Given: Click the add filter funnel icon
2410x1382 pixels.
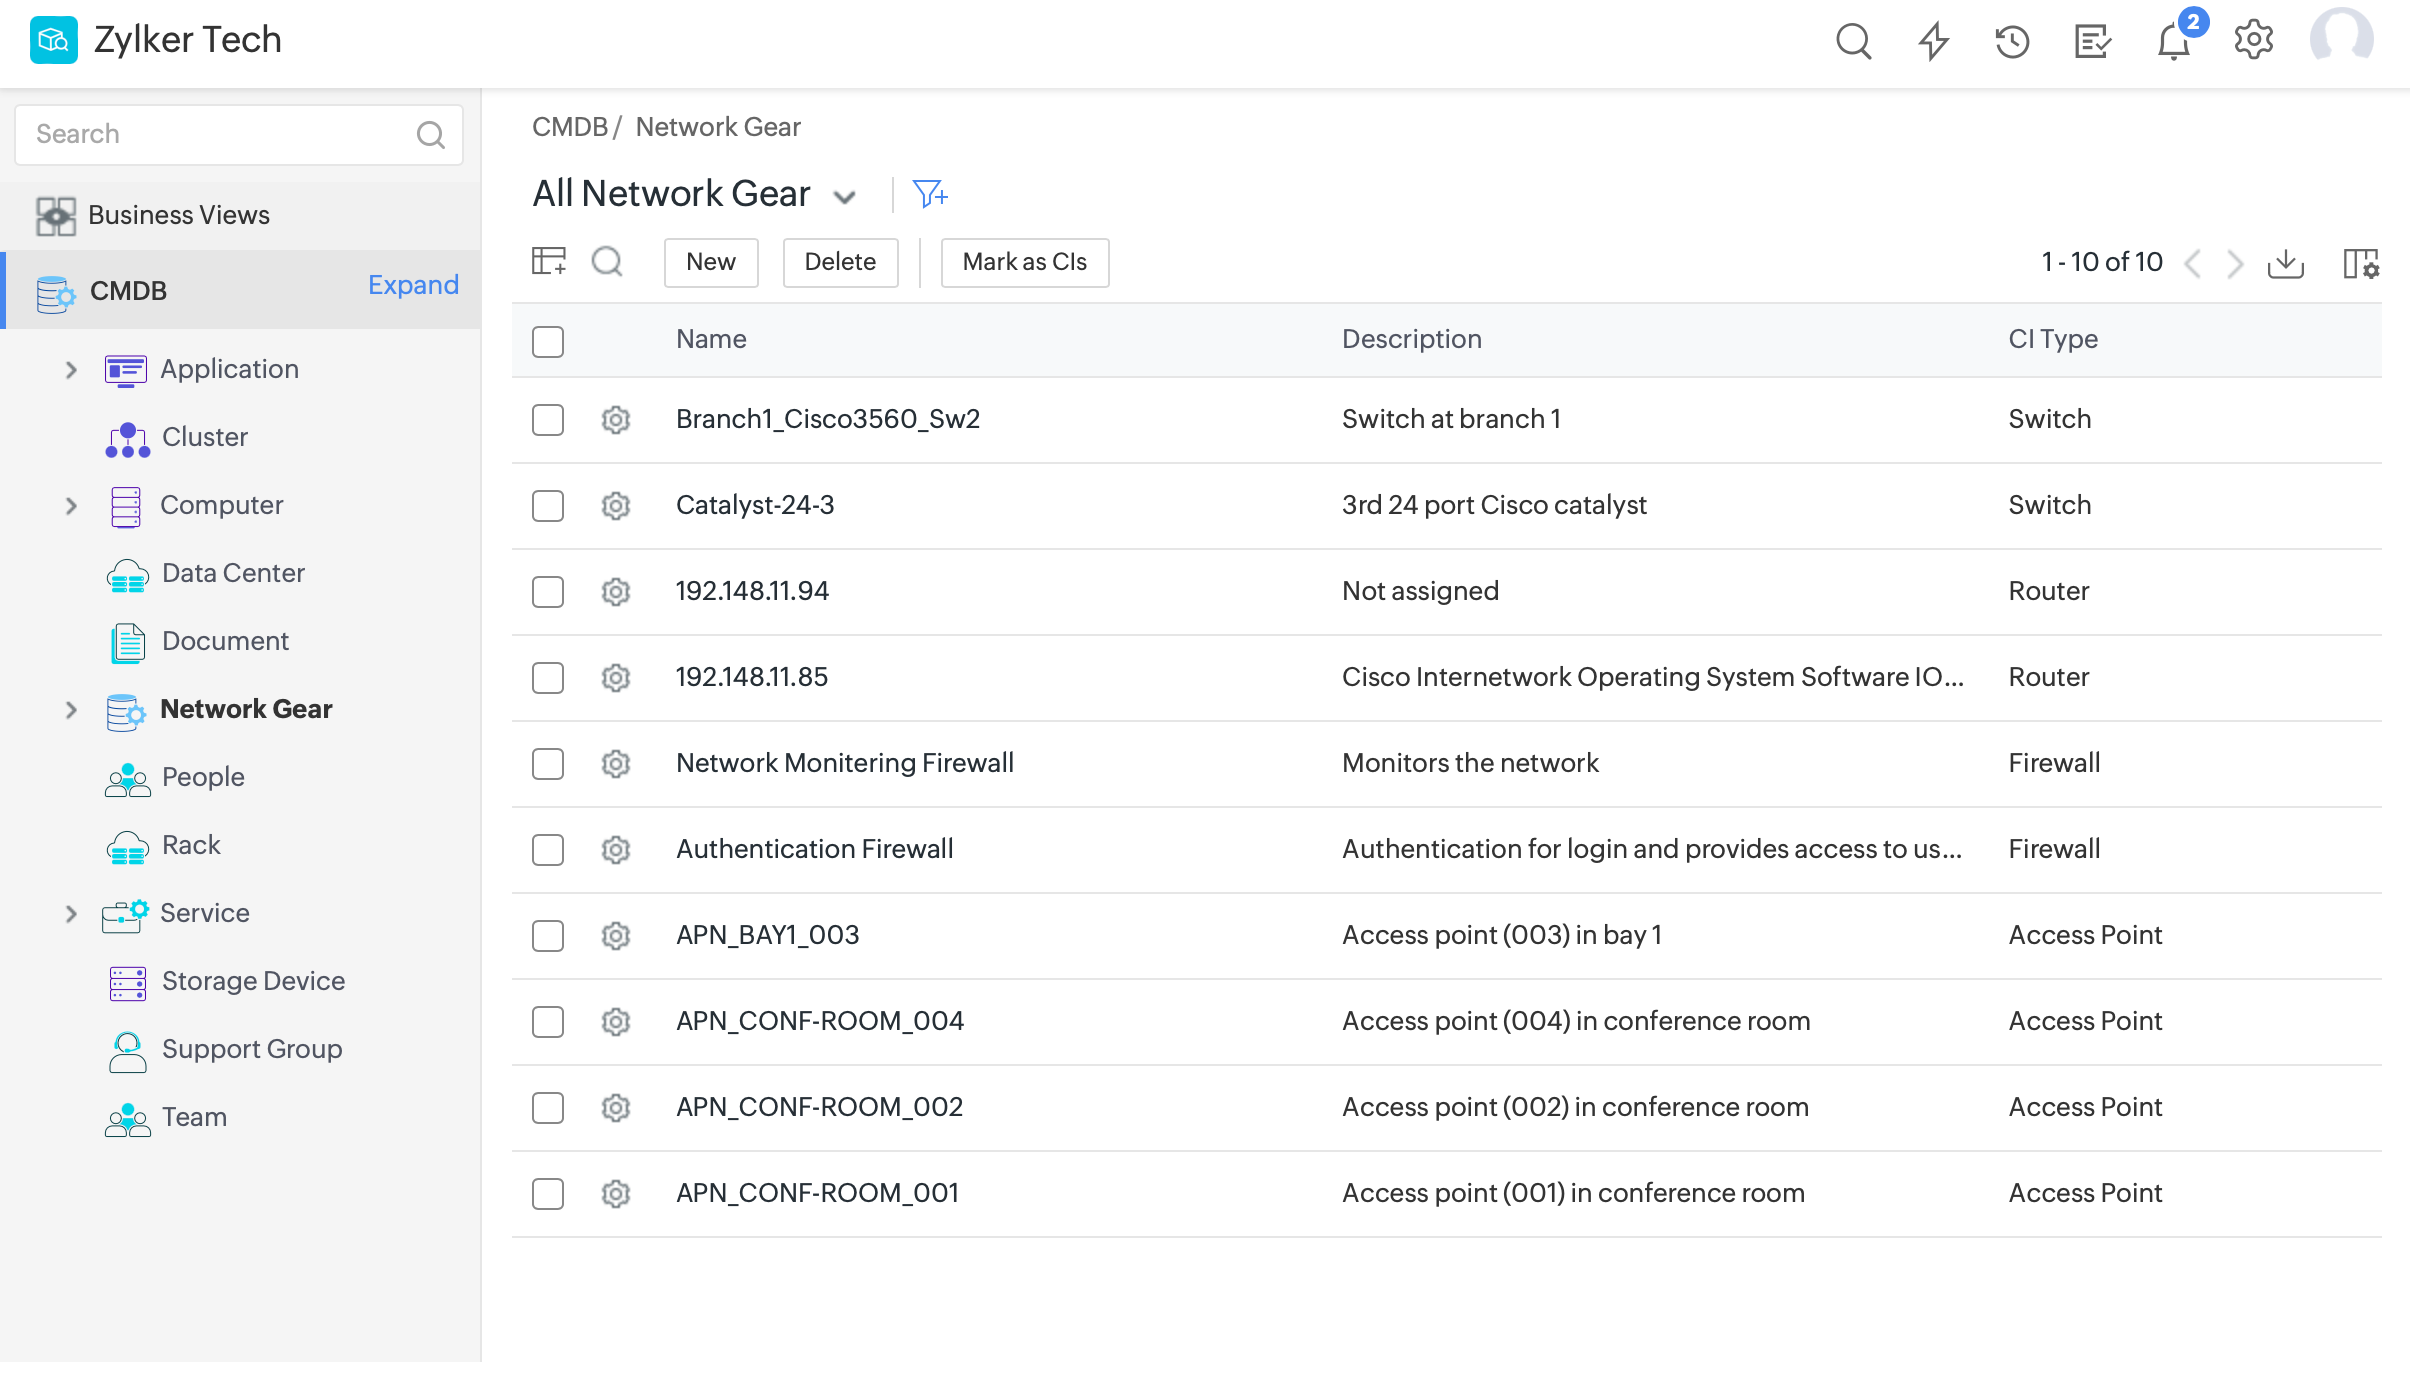Looking at the screenshot, I should click(930, 193).
